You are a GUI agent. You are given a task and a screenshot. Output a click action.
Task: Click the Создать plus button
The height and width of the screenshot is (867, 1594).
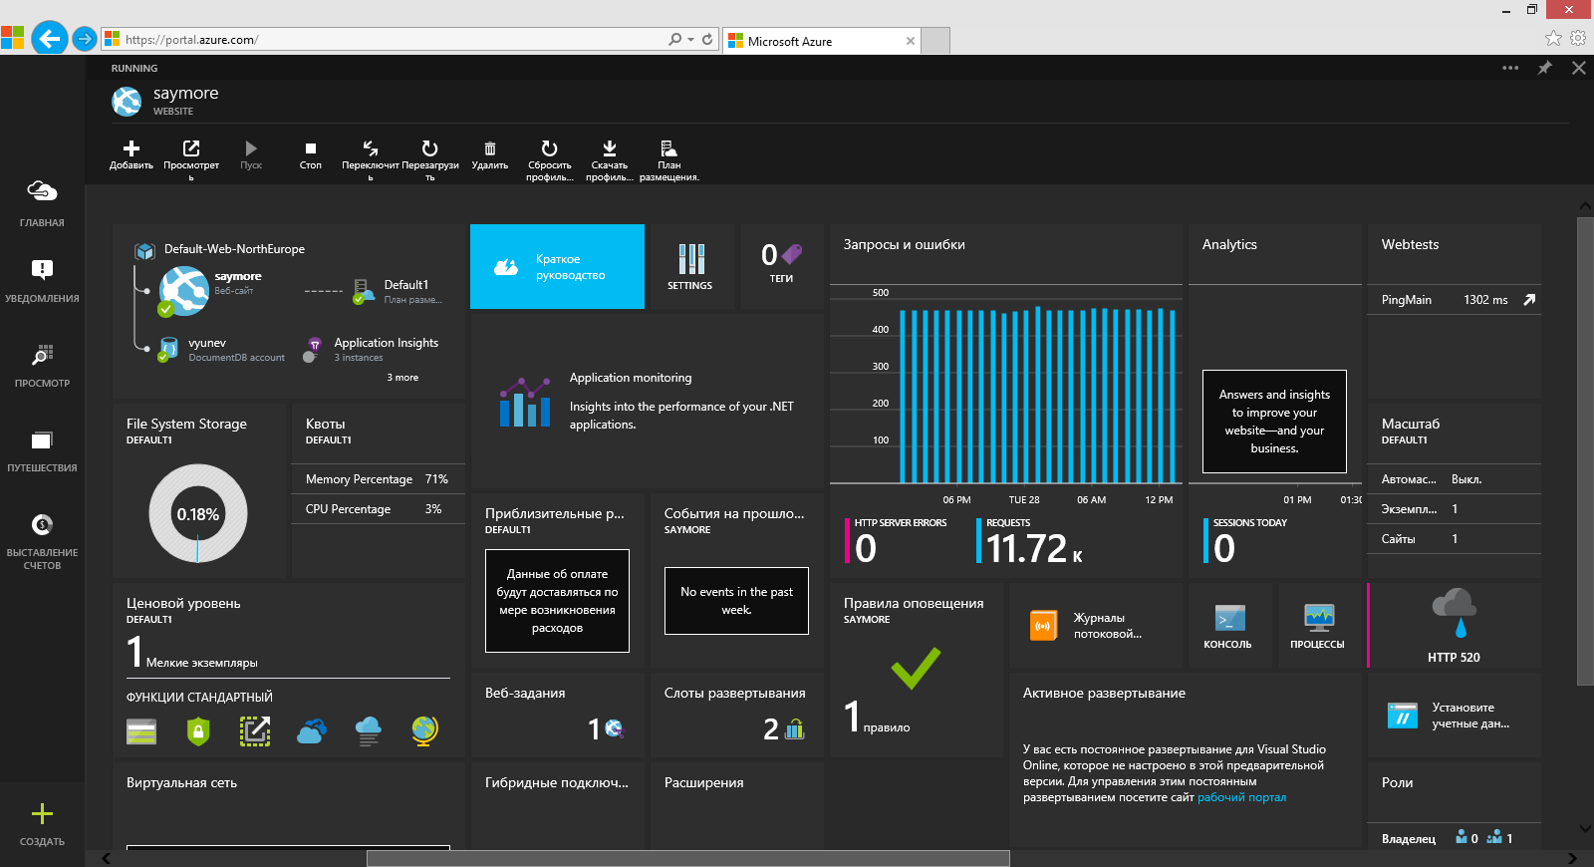pos(42,814)
